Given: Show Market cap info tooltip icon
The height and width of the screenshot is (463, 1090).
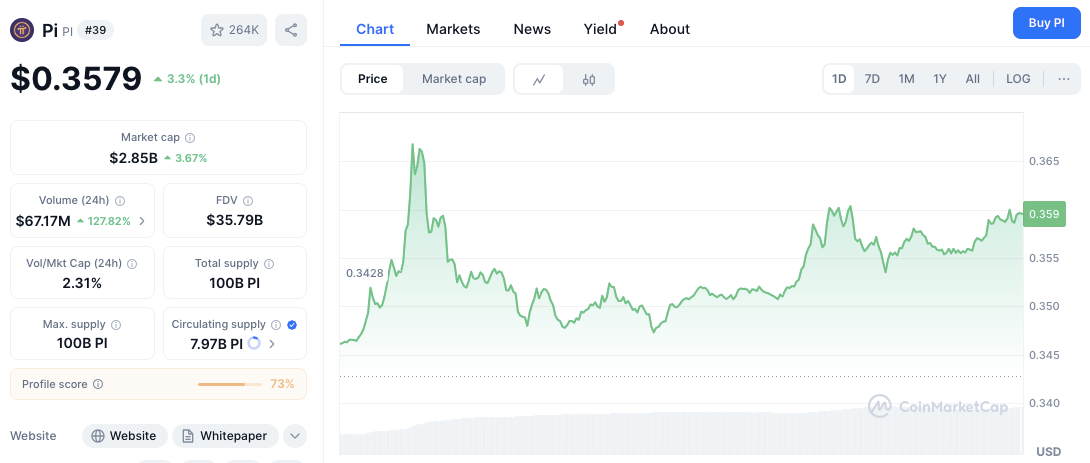Looking at the screenshot, I should 190,138.
